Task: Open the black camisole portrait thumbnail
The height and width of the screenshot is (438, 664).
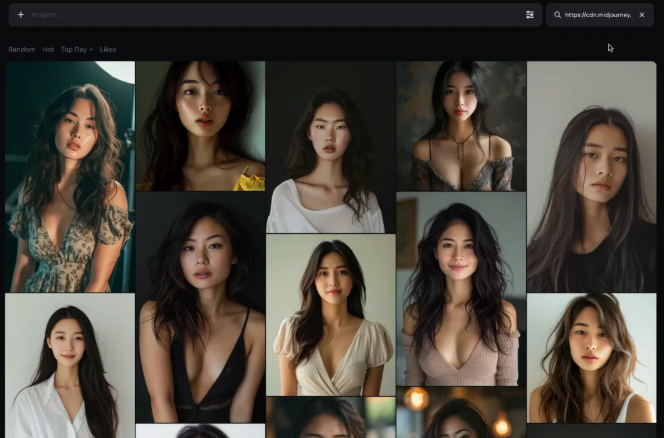Action: 200,307
